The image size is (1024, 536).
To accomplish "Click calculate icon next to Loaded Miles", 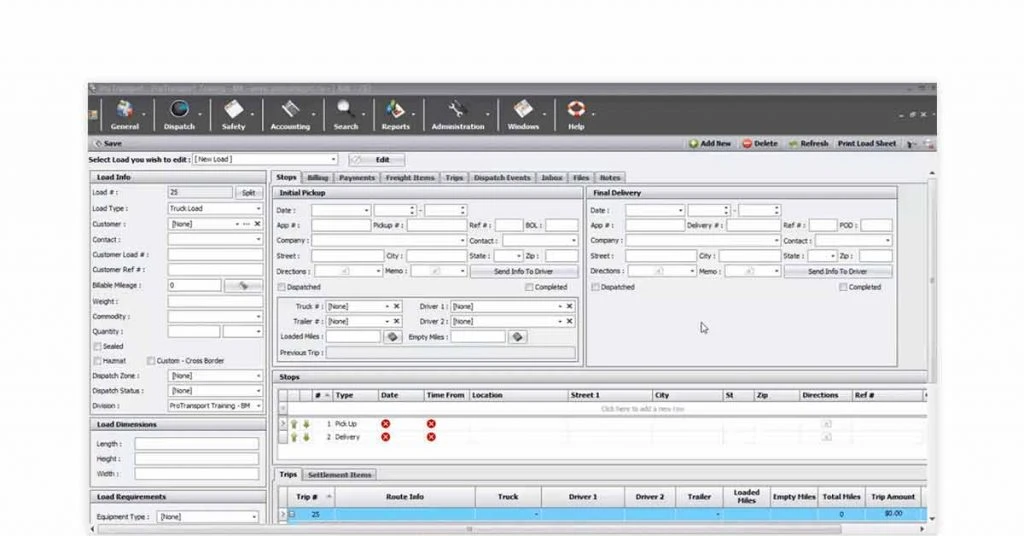I will (x=393, y=337).
